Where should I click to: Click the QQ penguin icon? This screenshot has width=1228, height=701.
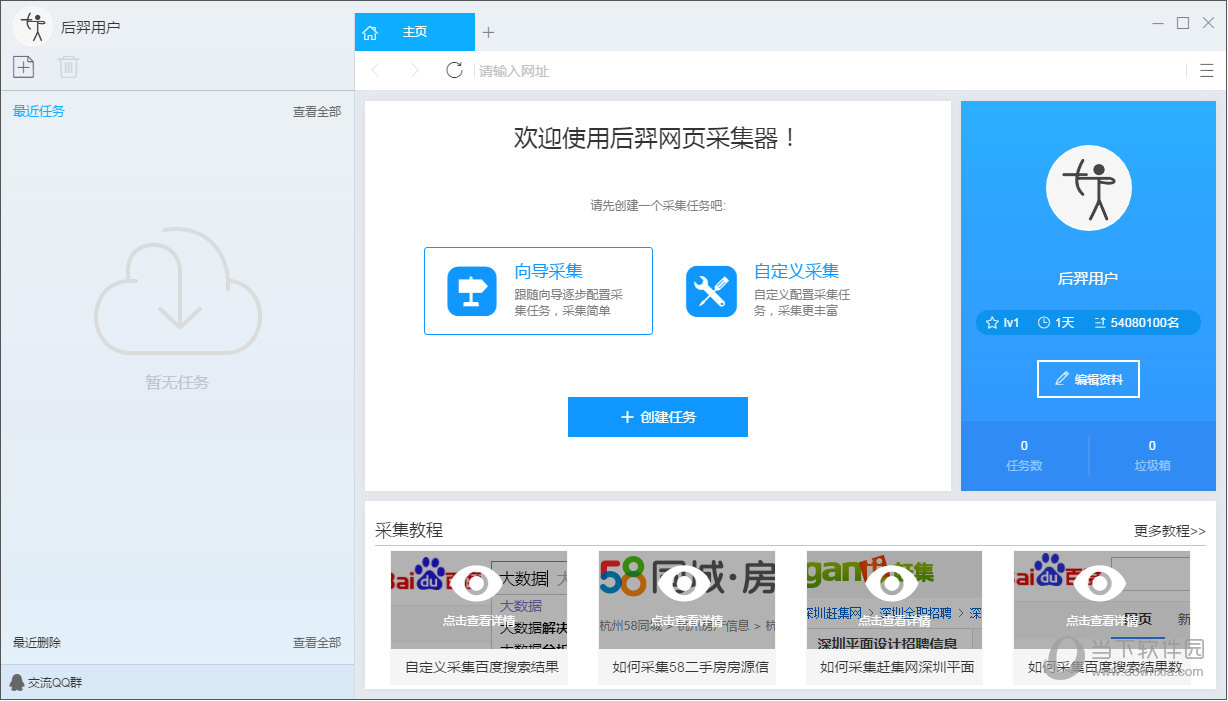16,683
